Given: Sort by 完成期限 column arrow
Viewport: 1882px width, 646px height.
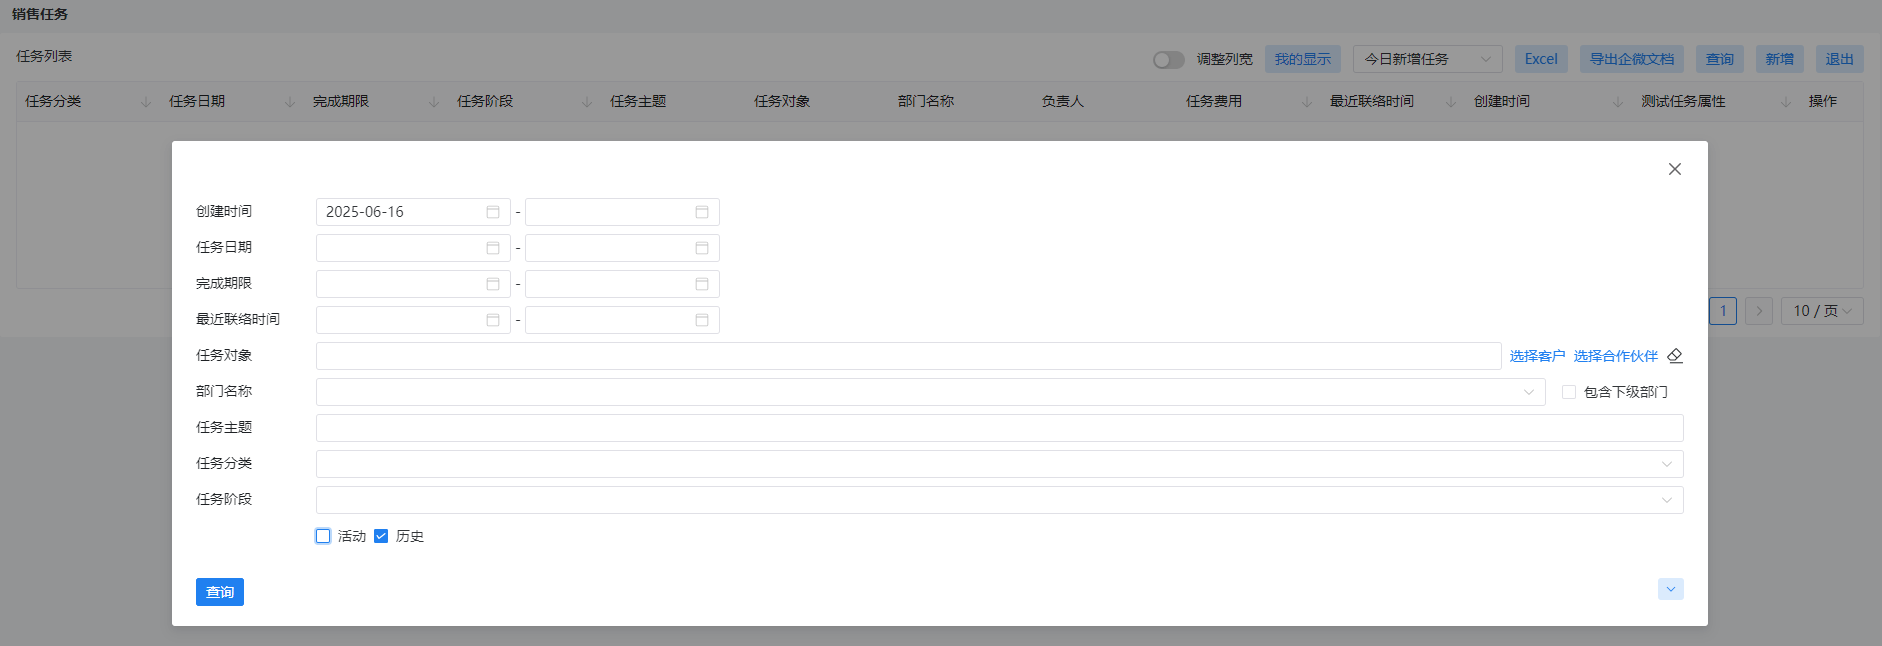Looking at the screenshot, I should point(434,102).
